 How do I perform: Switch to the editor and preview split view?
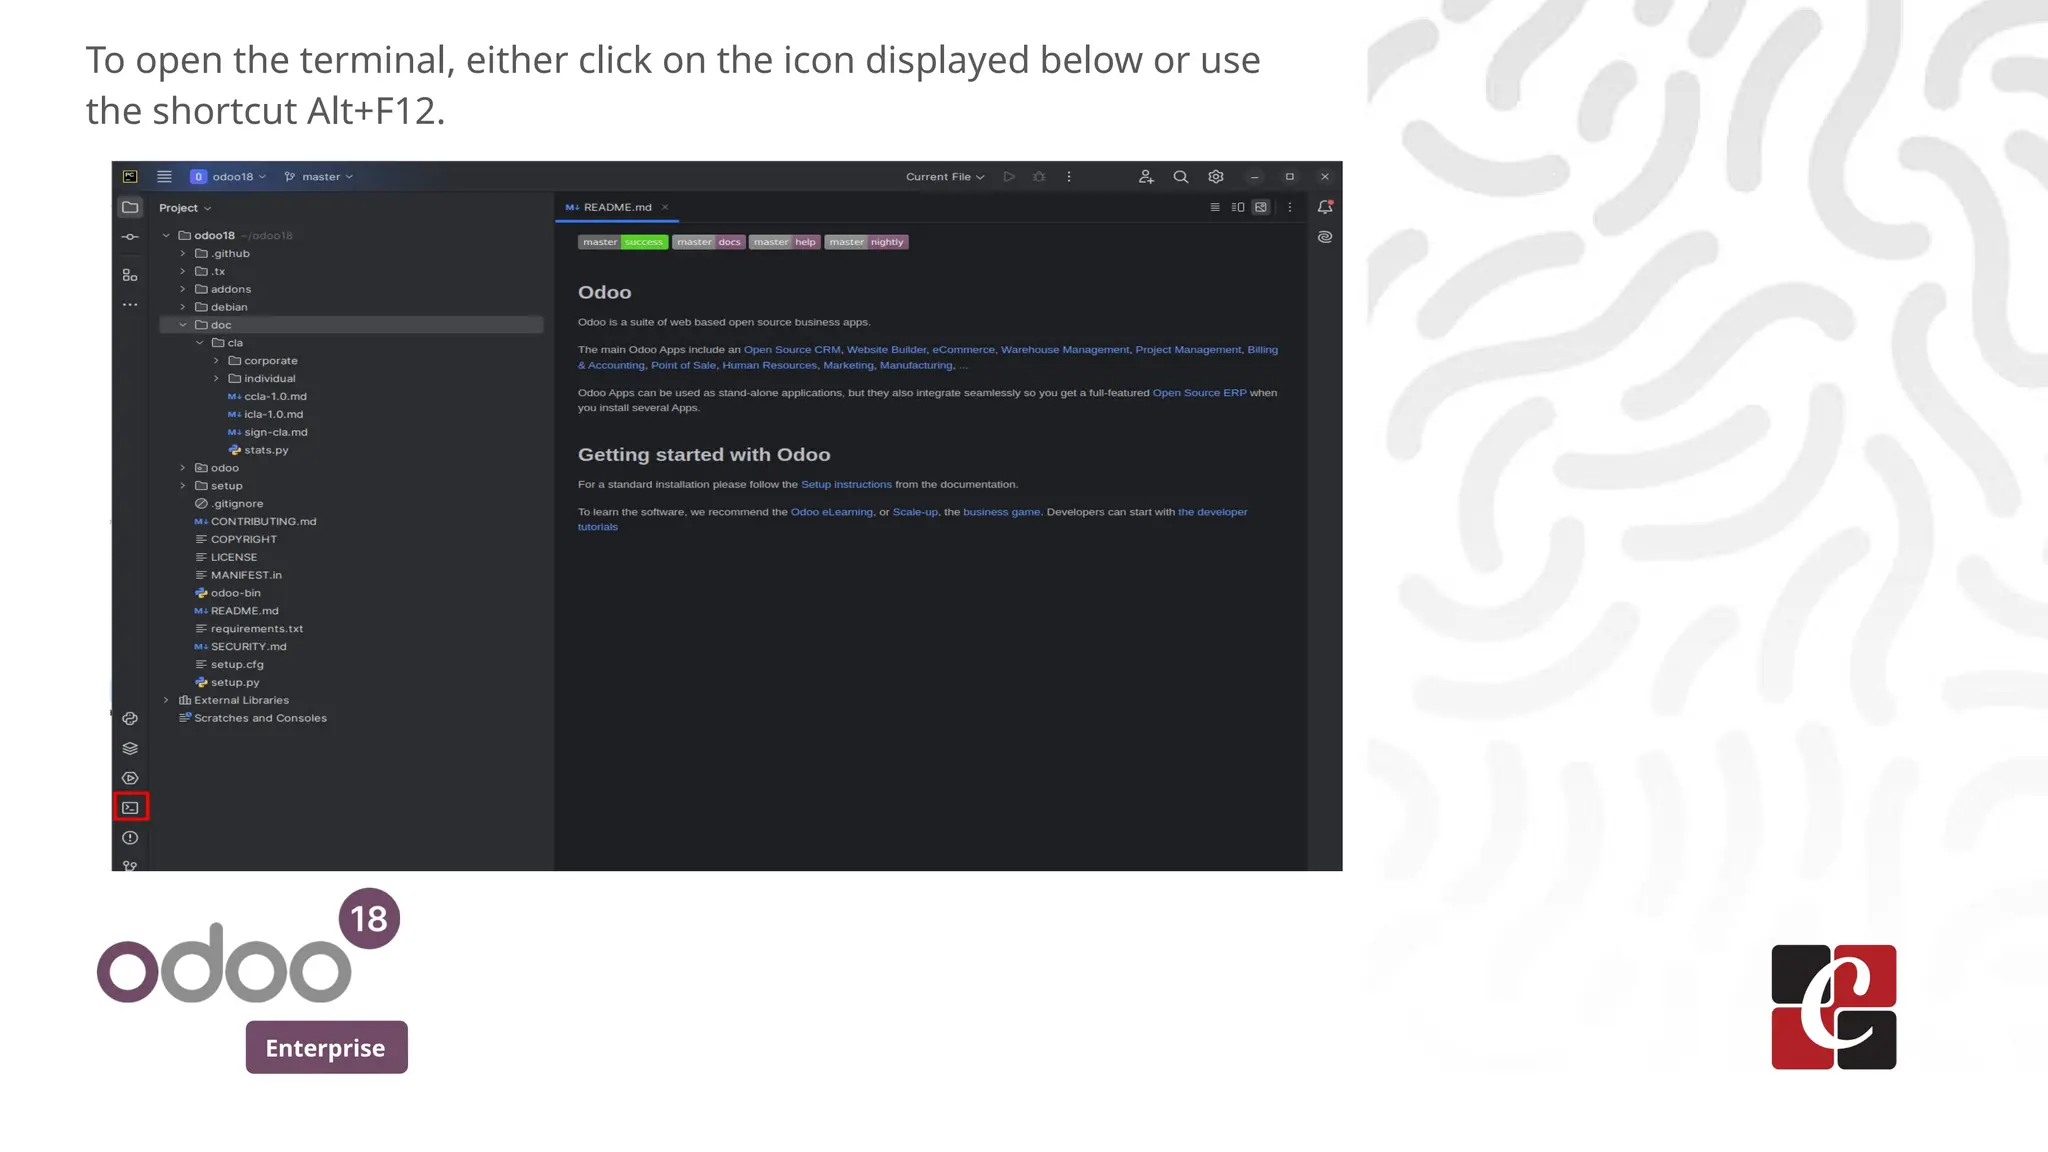click(1238, 207)
